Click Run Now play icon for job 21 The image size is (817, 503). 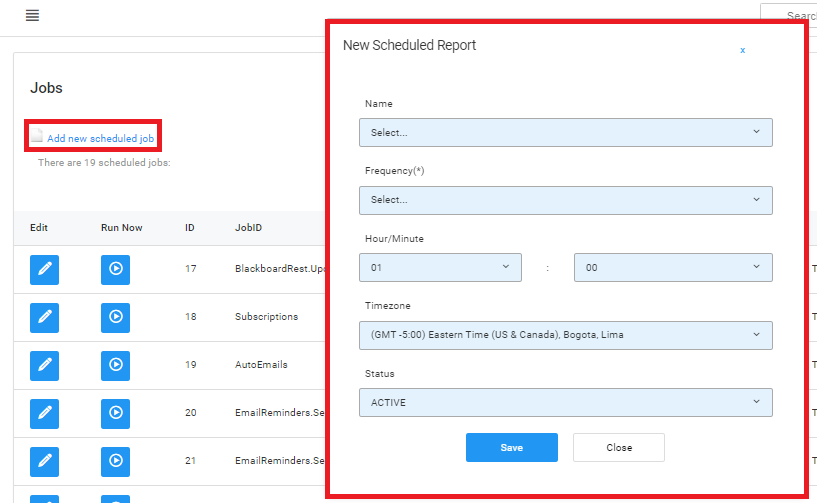pyautogui.click(x=116, y=461)
